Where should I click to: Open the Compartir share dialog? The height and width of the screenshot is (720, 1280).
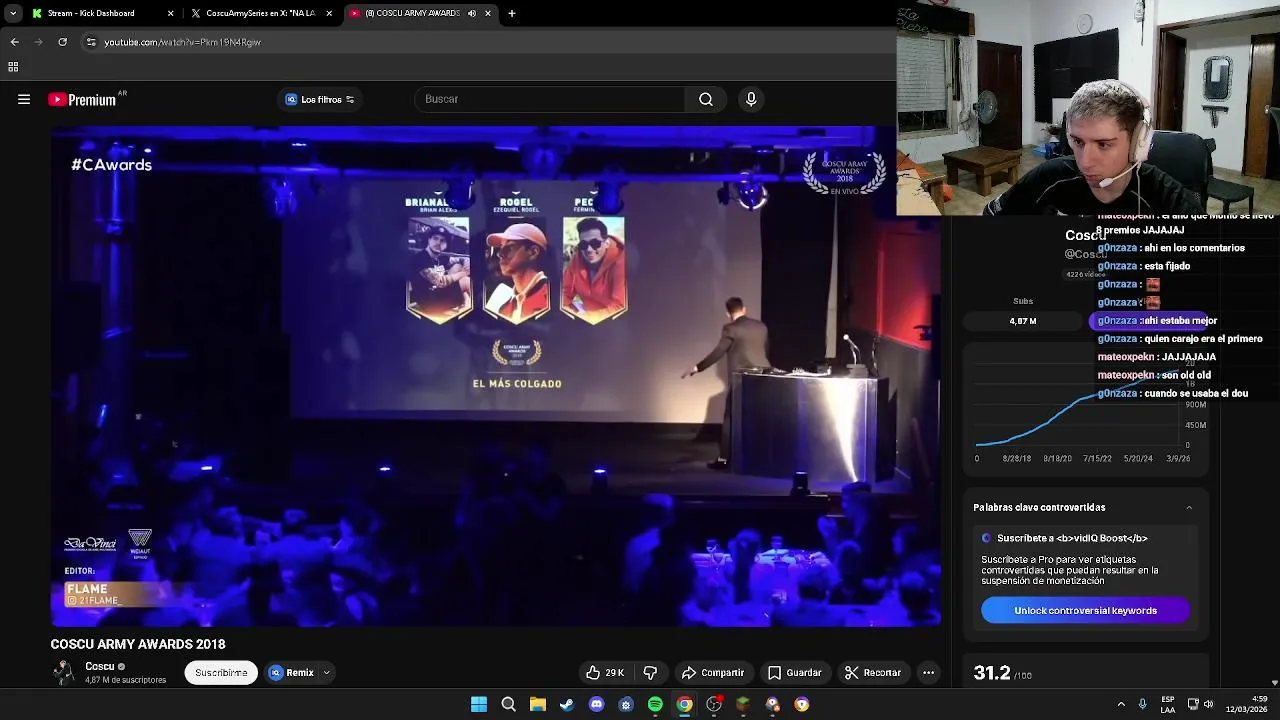[713, 673]
